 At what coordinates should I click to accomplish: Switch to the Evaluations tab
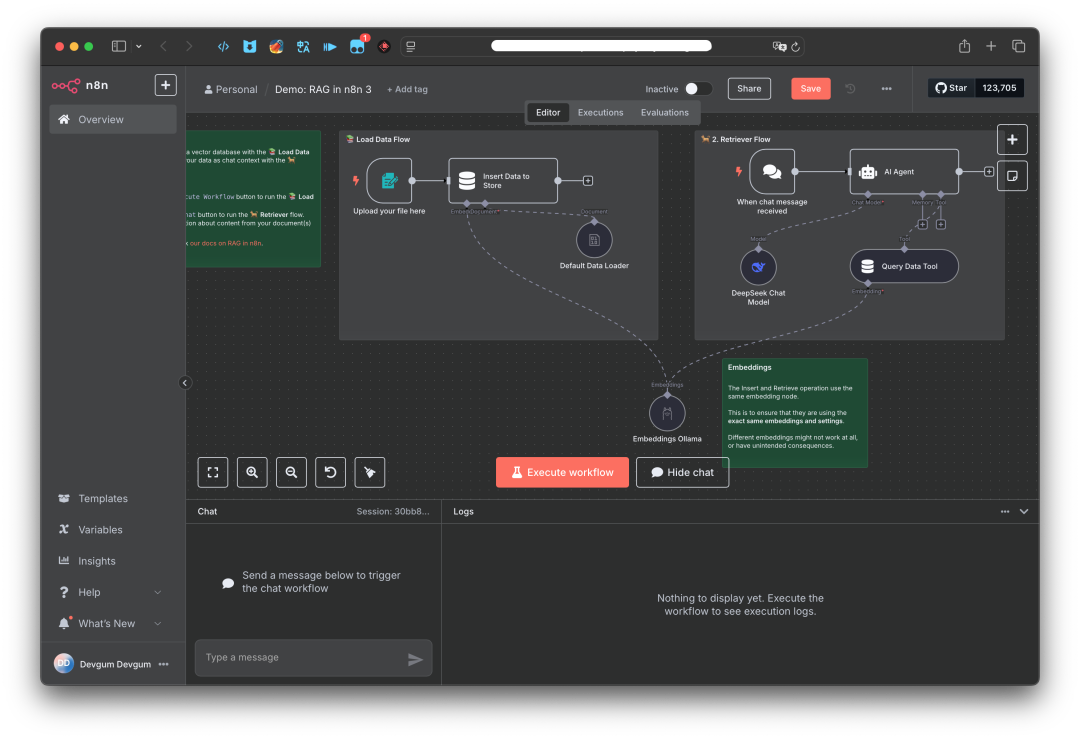(x=664, y=112)
